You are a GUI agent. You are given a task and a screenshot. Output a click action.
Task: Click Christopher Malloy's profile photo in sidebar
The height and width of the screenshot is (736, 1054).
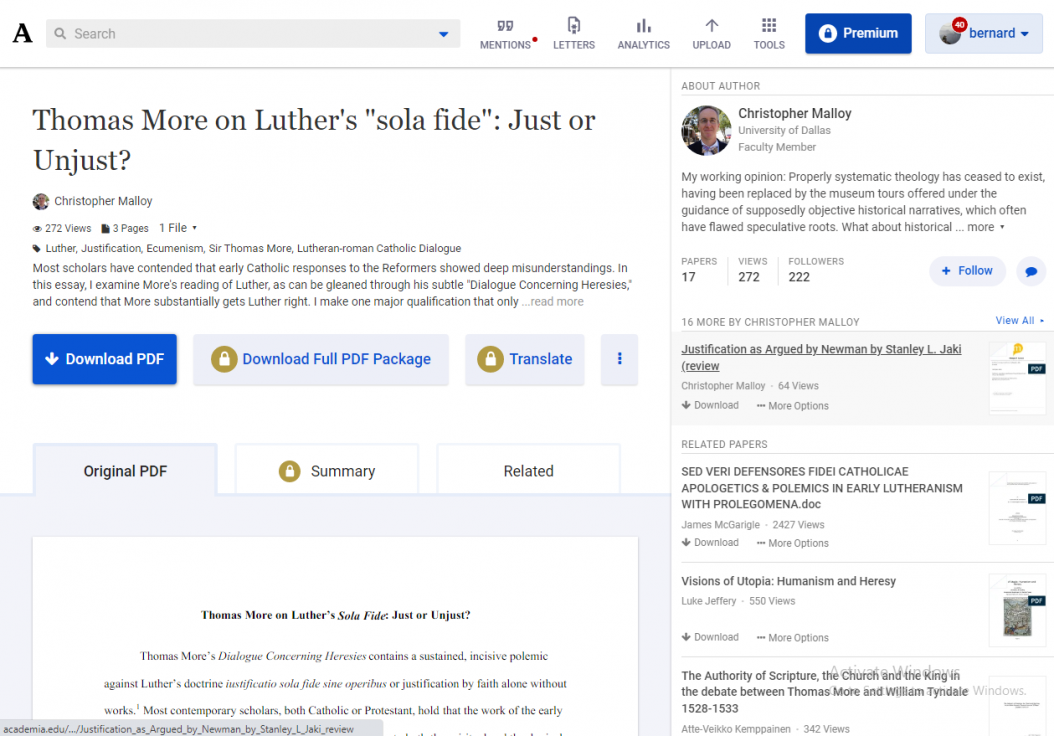pos(706,130)
